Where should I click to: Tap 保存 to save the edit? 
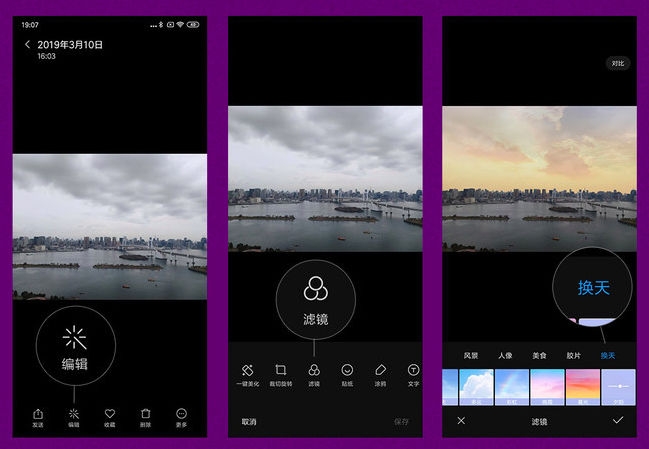pos(401,422)
